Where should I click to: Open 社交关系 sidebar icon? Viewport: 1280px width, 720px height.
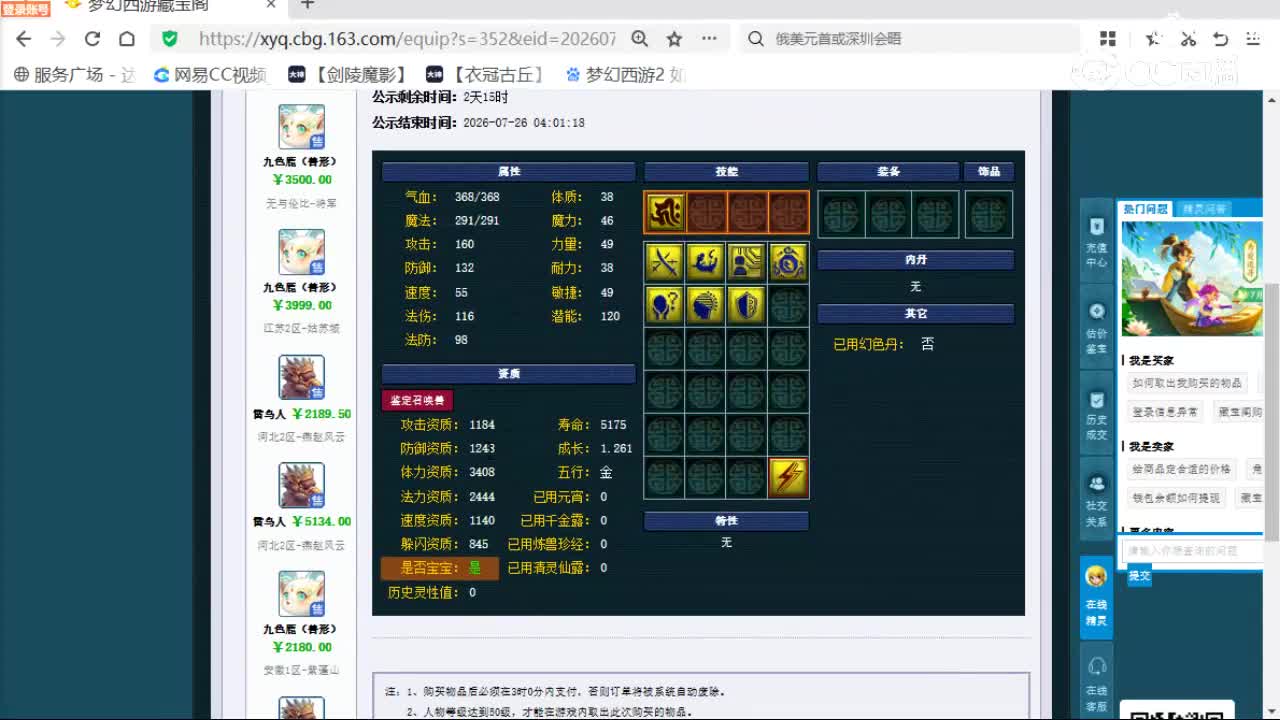tap(1096, 501)
